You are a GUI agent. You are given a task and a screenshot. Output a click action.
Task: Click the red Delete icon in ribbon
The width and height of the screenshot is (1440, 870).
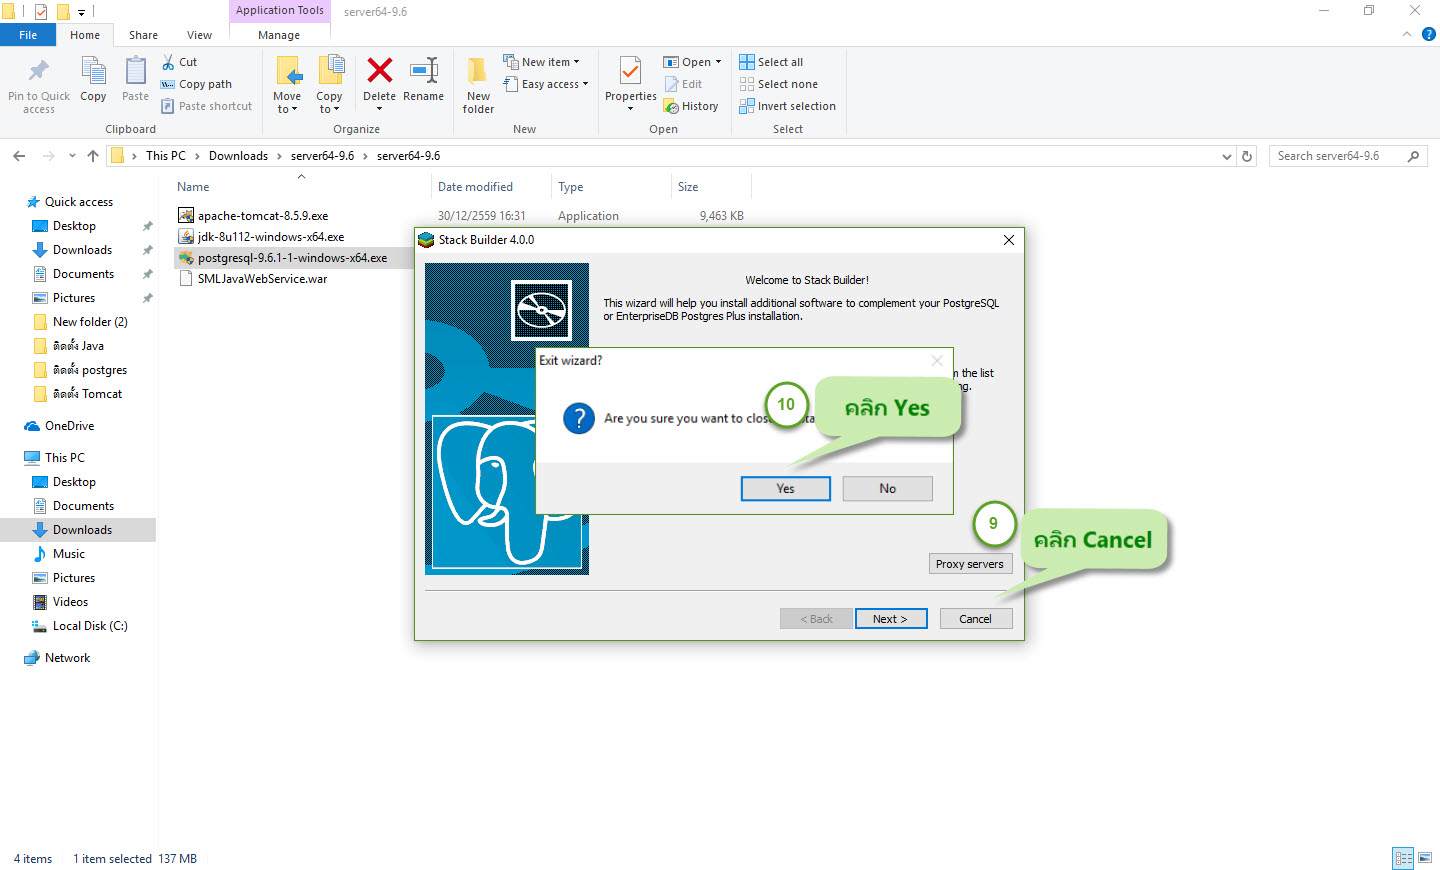[x=379, y=71]
